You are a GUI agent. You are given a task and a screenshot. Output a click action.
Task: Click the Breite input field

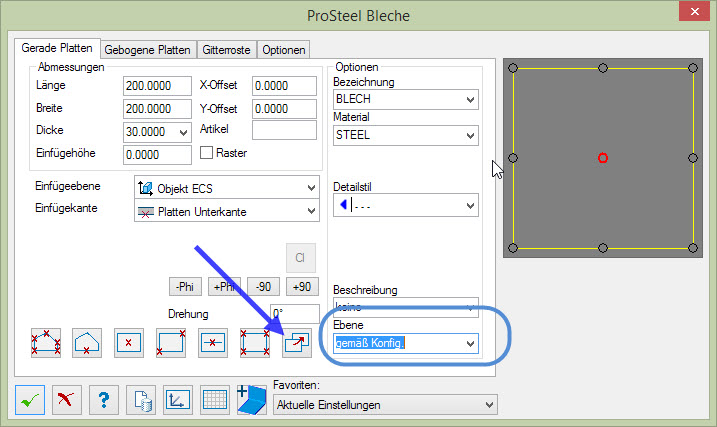tap(157, 109)
